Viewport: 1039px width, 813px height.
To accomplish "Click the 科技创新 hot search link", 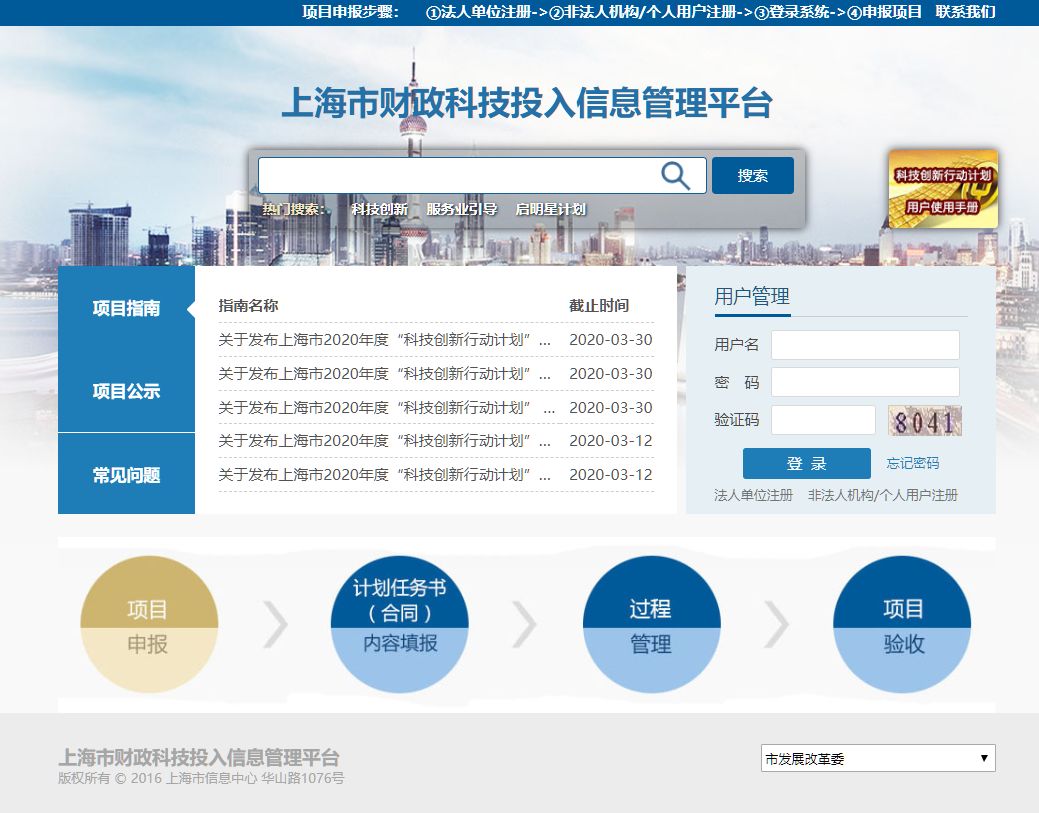I will pyautogui.click(x=379, y=209).
